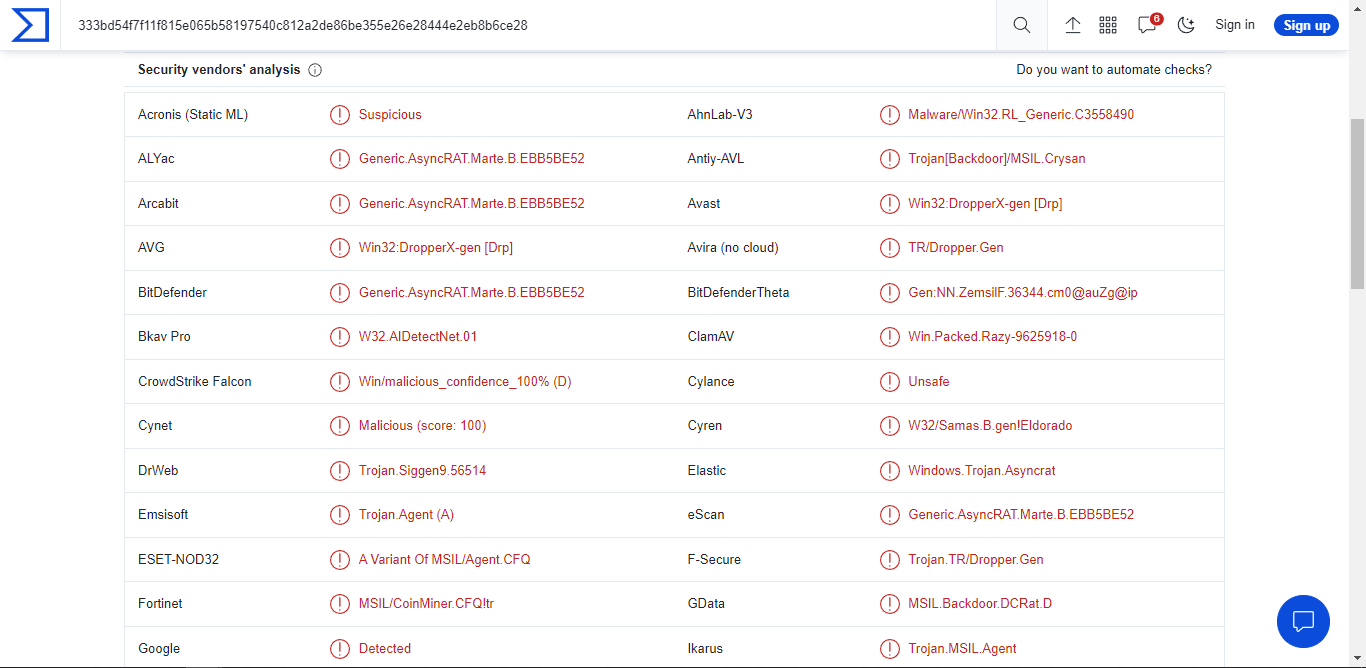Select 'Gen:NN.ZemsilF.36344.cm0@auZg@ip' detection text
This screenshot has height=668, width=1366.
click(x=1023, y=293)
